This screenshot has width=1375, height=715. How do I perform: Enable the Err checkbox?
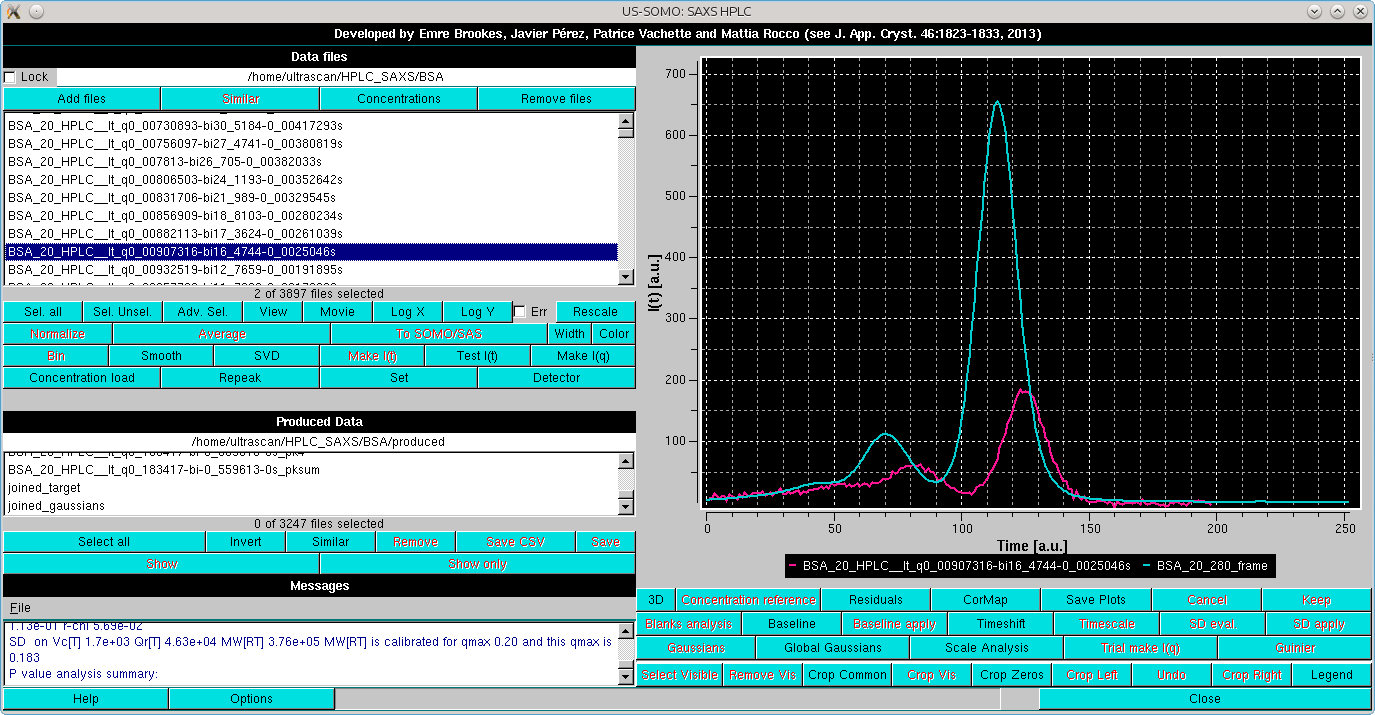[x=519, y=312]
